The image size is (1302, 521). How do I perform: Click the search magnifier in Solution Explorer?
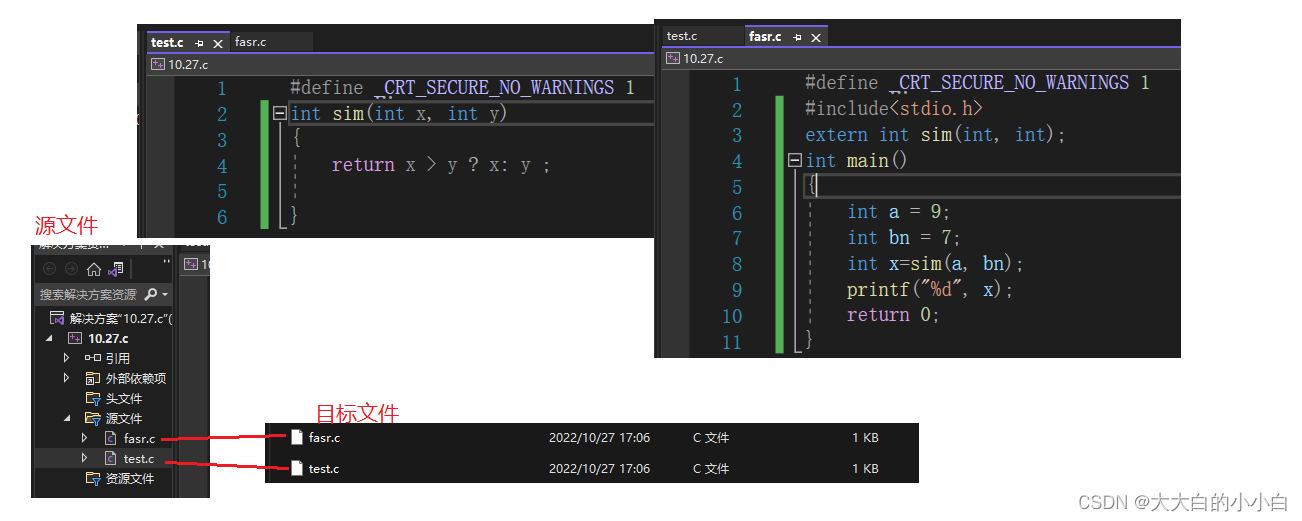click(x=151, y=295)
